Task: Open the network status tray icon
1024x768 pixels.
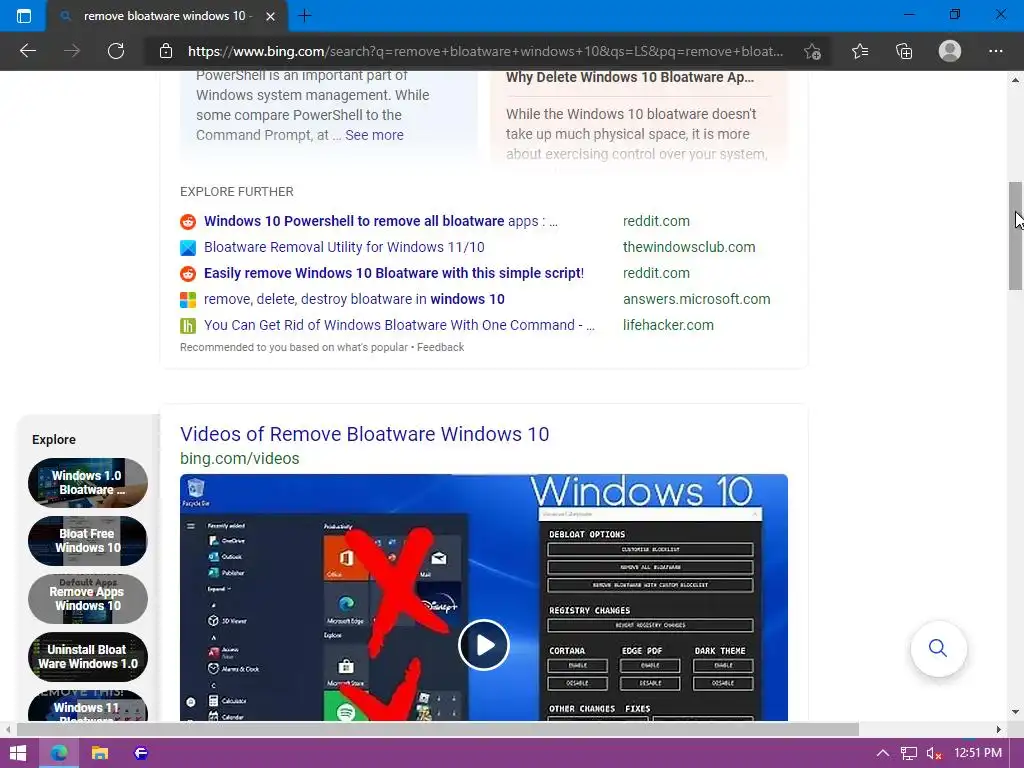Action: click(908, 753)
